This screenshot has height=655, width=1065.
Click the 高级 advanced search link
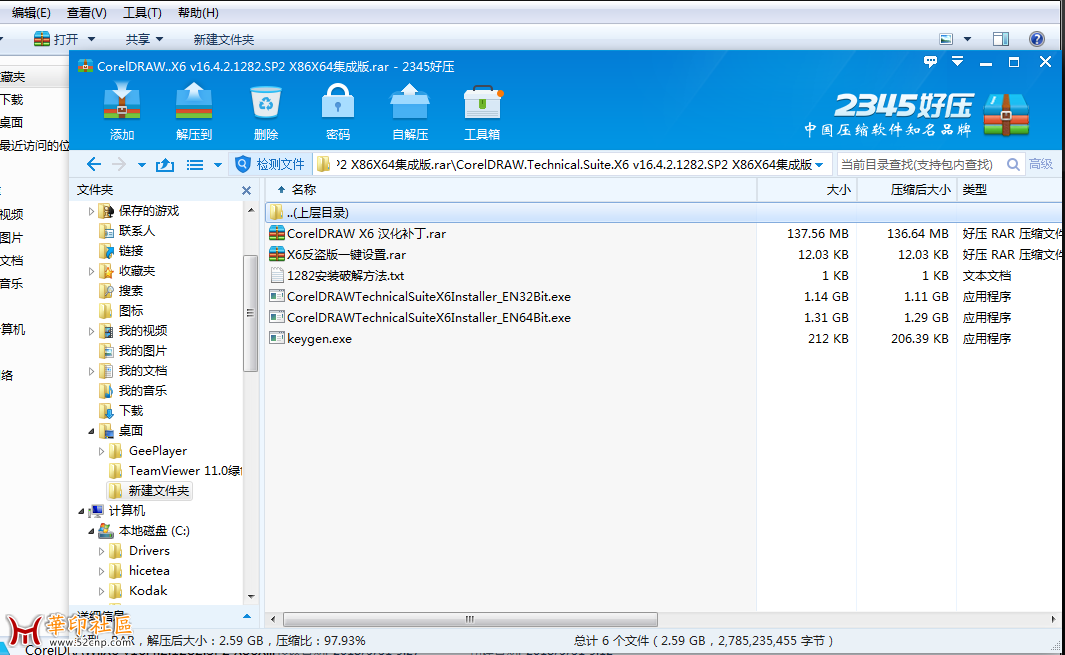[x=1041, y=164]
